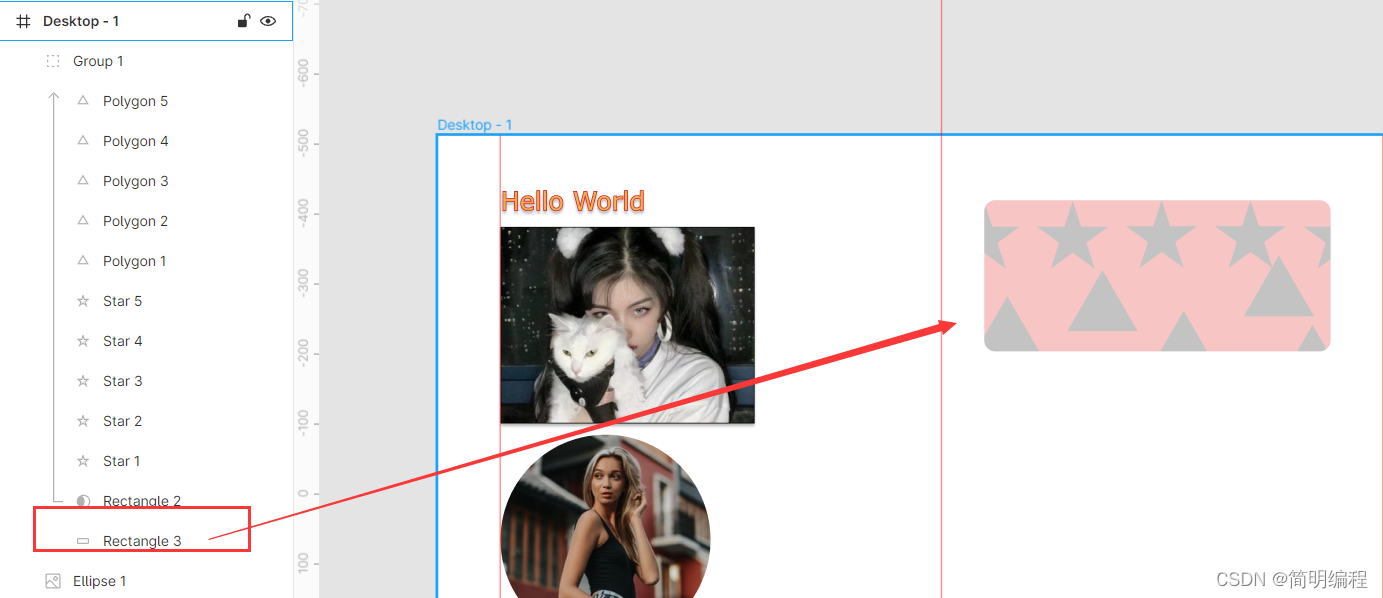This screenshot has height=598, width=1383.
Task: Select the girl with white cat image
Action: [627, 325]
